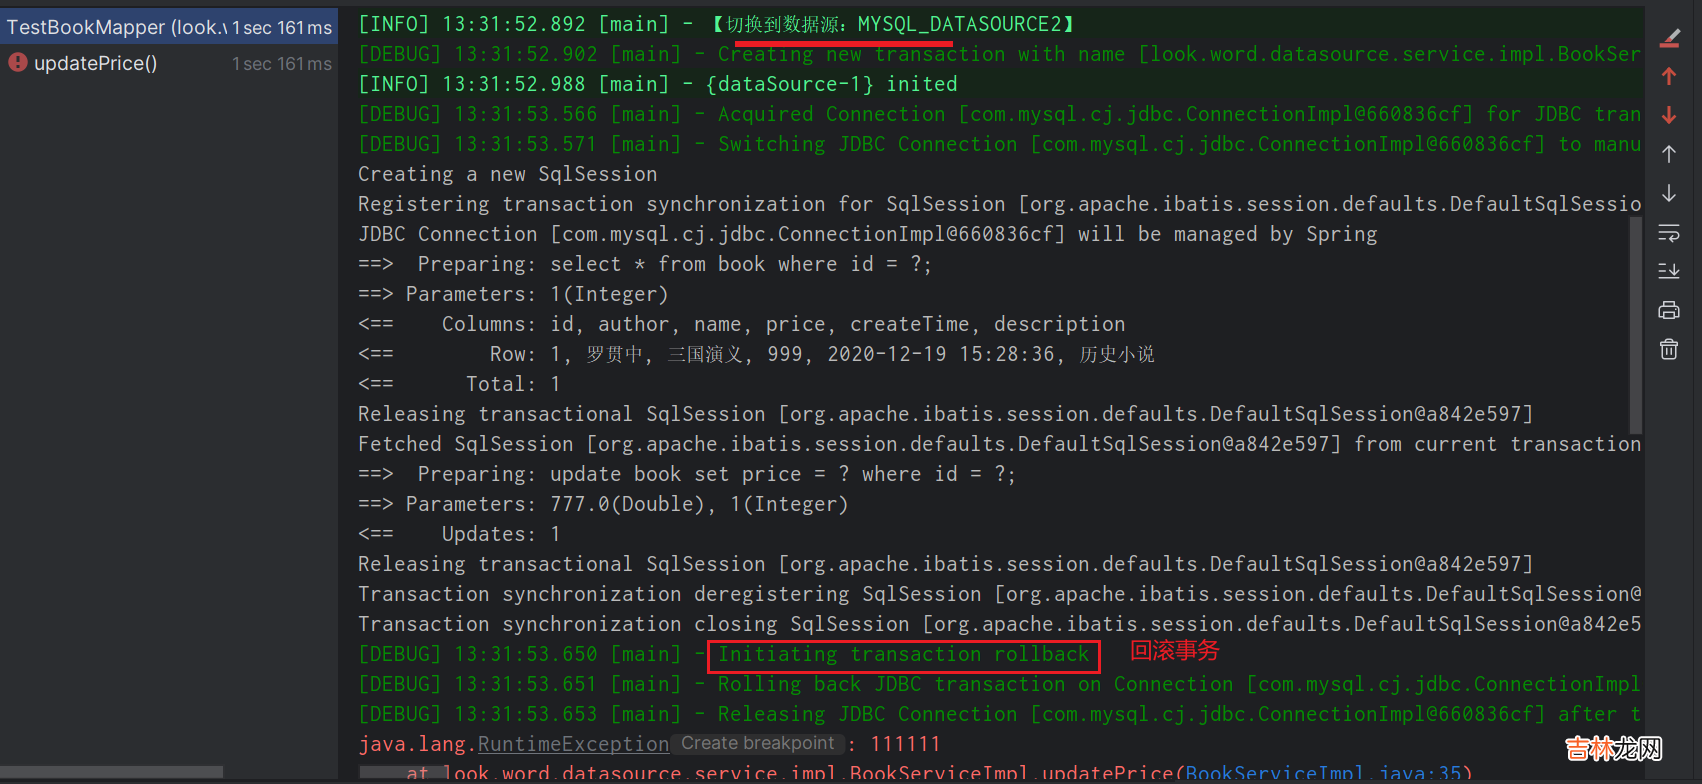Click the 'select * from book where id = ?;' line

pos(645,264)
